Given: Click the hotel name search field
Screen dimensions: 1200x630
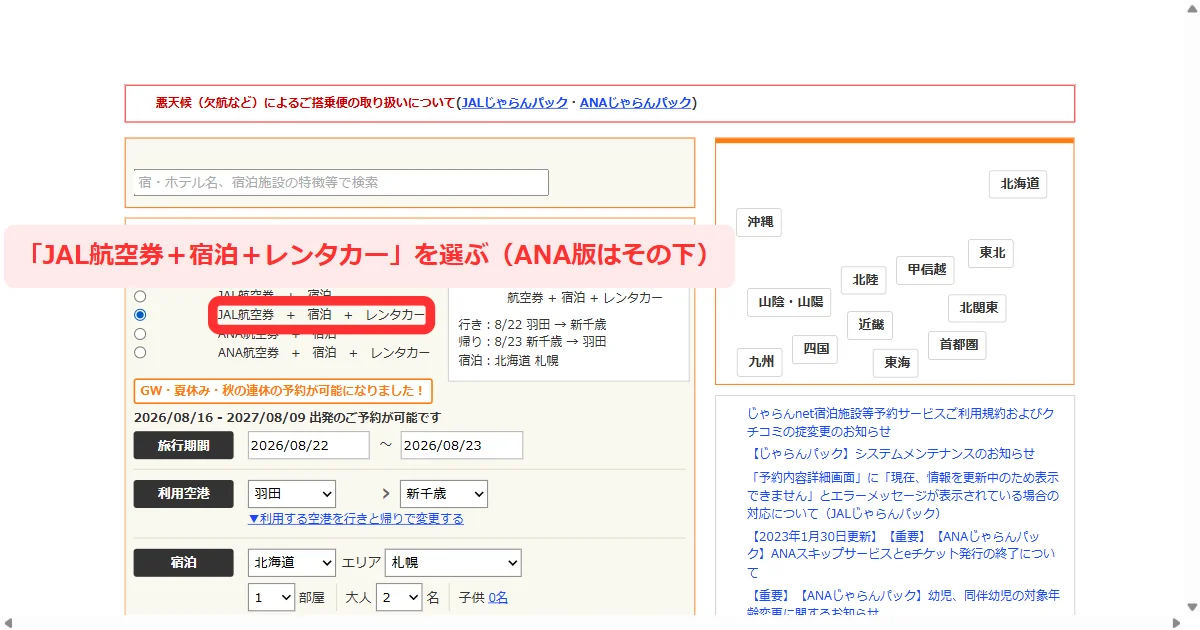Looking at the screenshot, I should click(x=341, y=182).
